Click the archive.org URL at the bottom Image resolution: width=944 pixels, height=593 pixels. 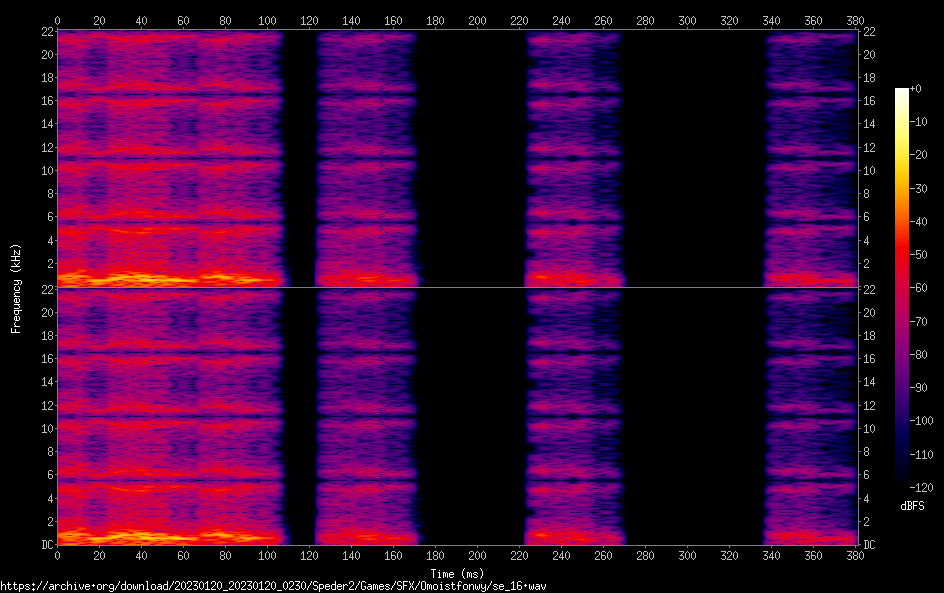[274, 586]
